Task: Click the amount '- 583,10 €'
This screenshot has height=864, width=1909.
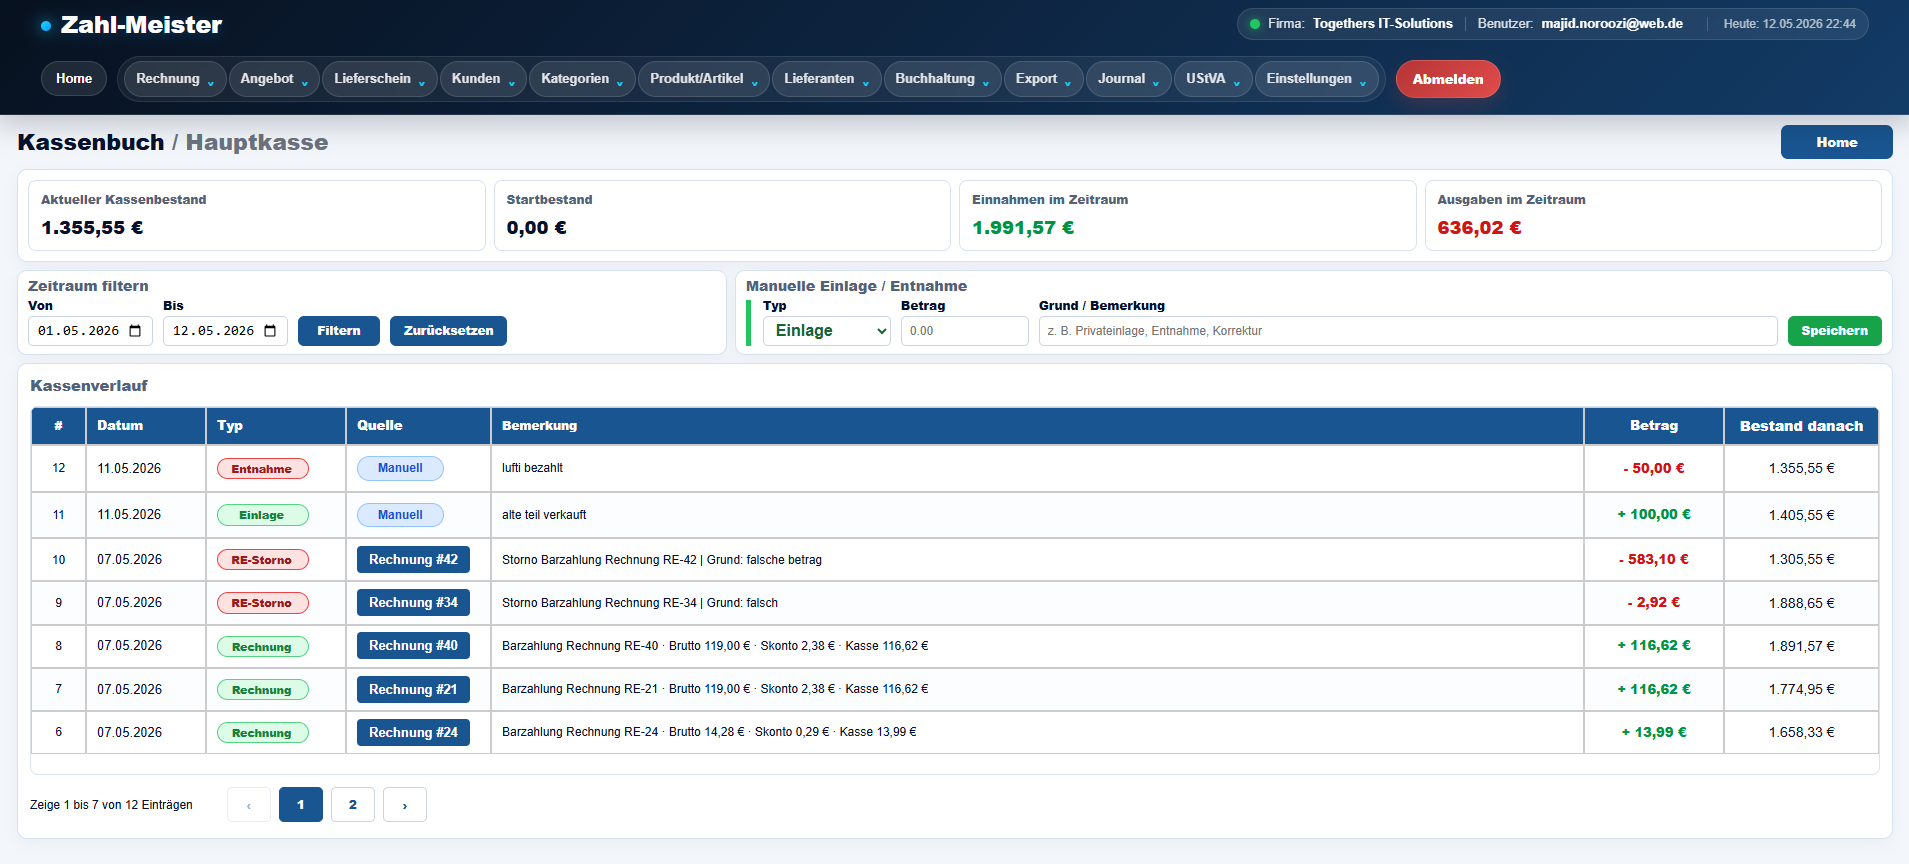Action: (x=1654, y=560)
